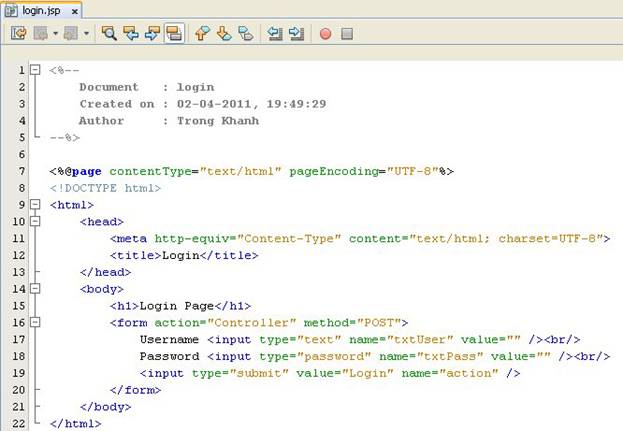623x431 pixels.
Task: Click Shift Line Right icon
Action: point(296,33)
